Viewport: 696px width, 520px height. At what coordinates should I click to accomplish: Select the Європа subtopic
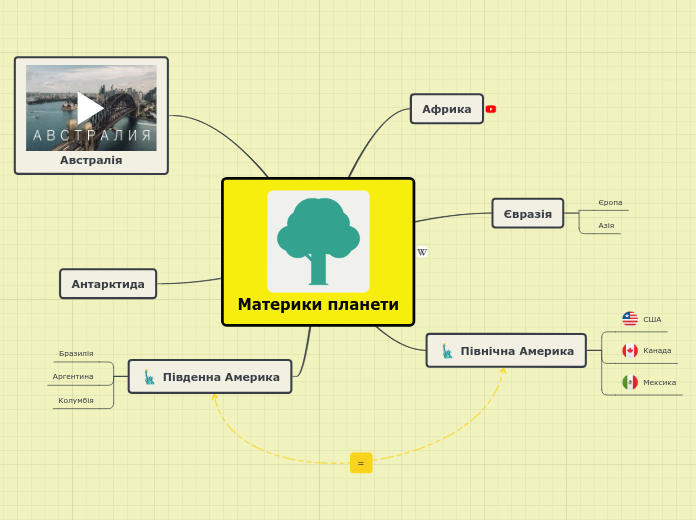click(610, 202)
